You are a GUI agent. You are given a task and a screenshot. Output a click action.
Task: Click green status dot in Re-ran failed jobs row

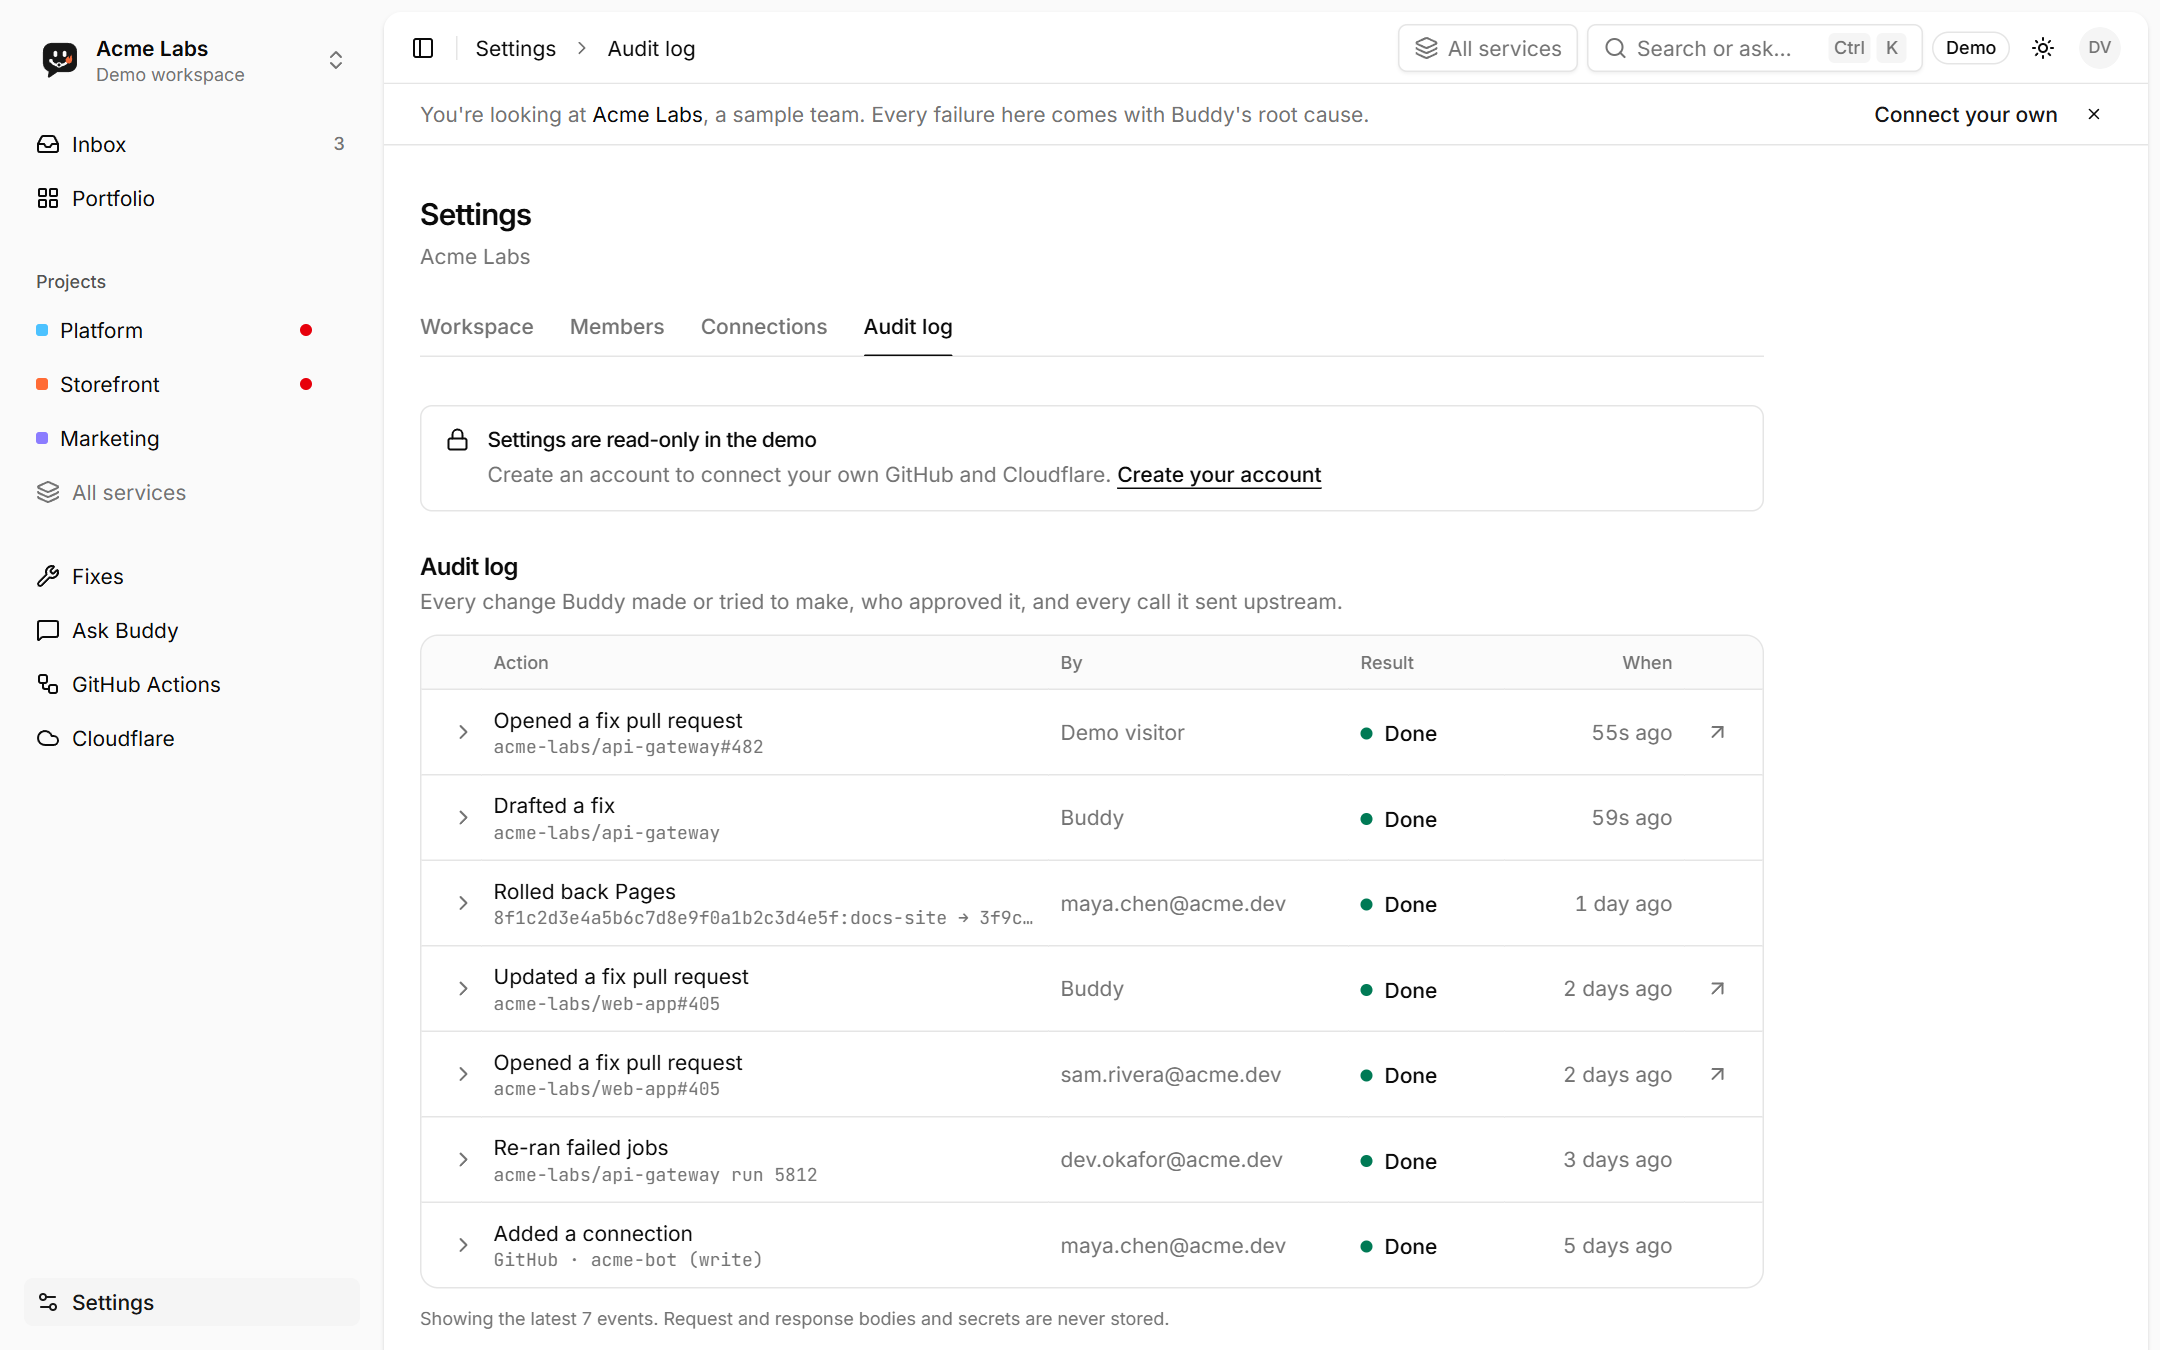pos(1366,1161)
